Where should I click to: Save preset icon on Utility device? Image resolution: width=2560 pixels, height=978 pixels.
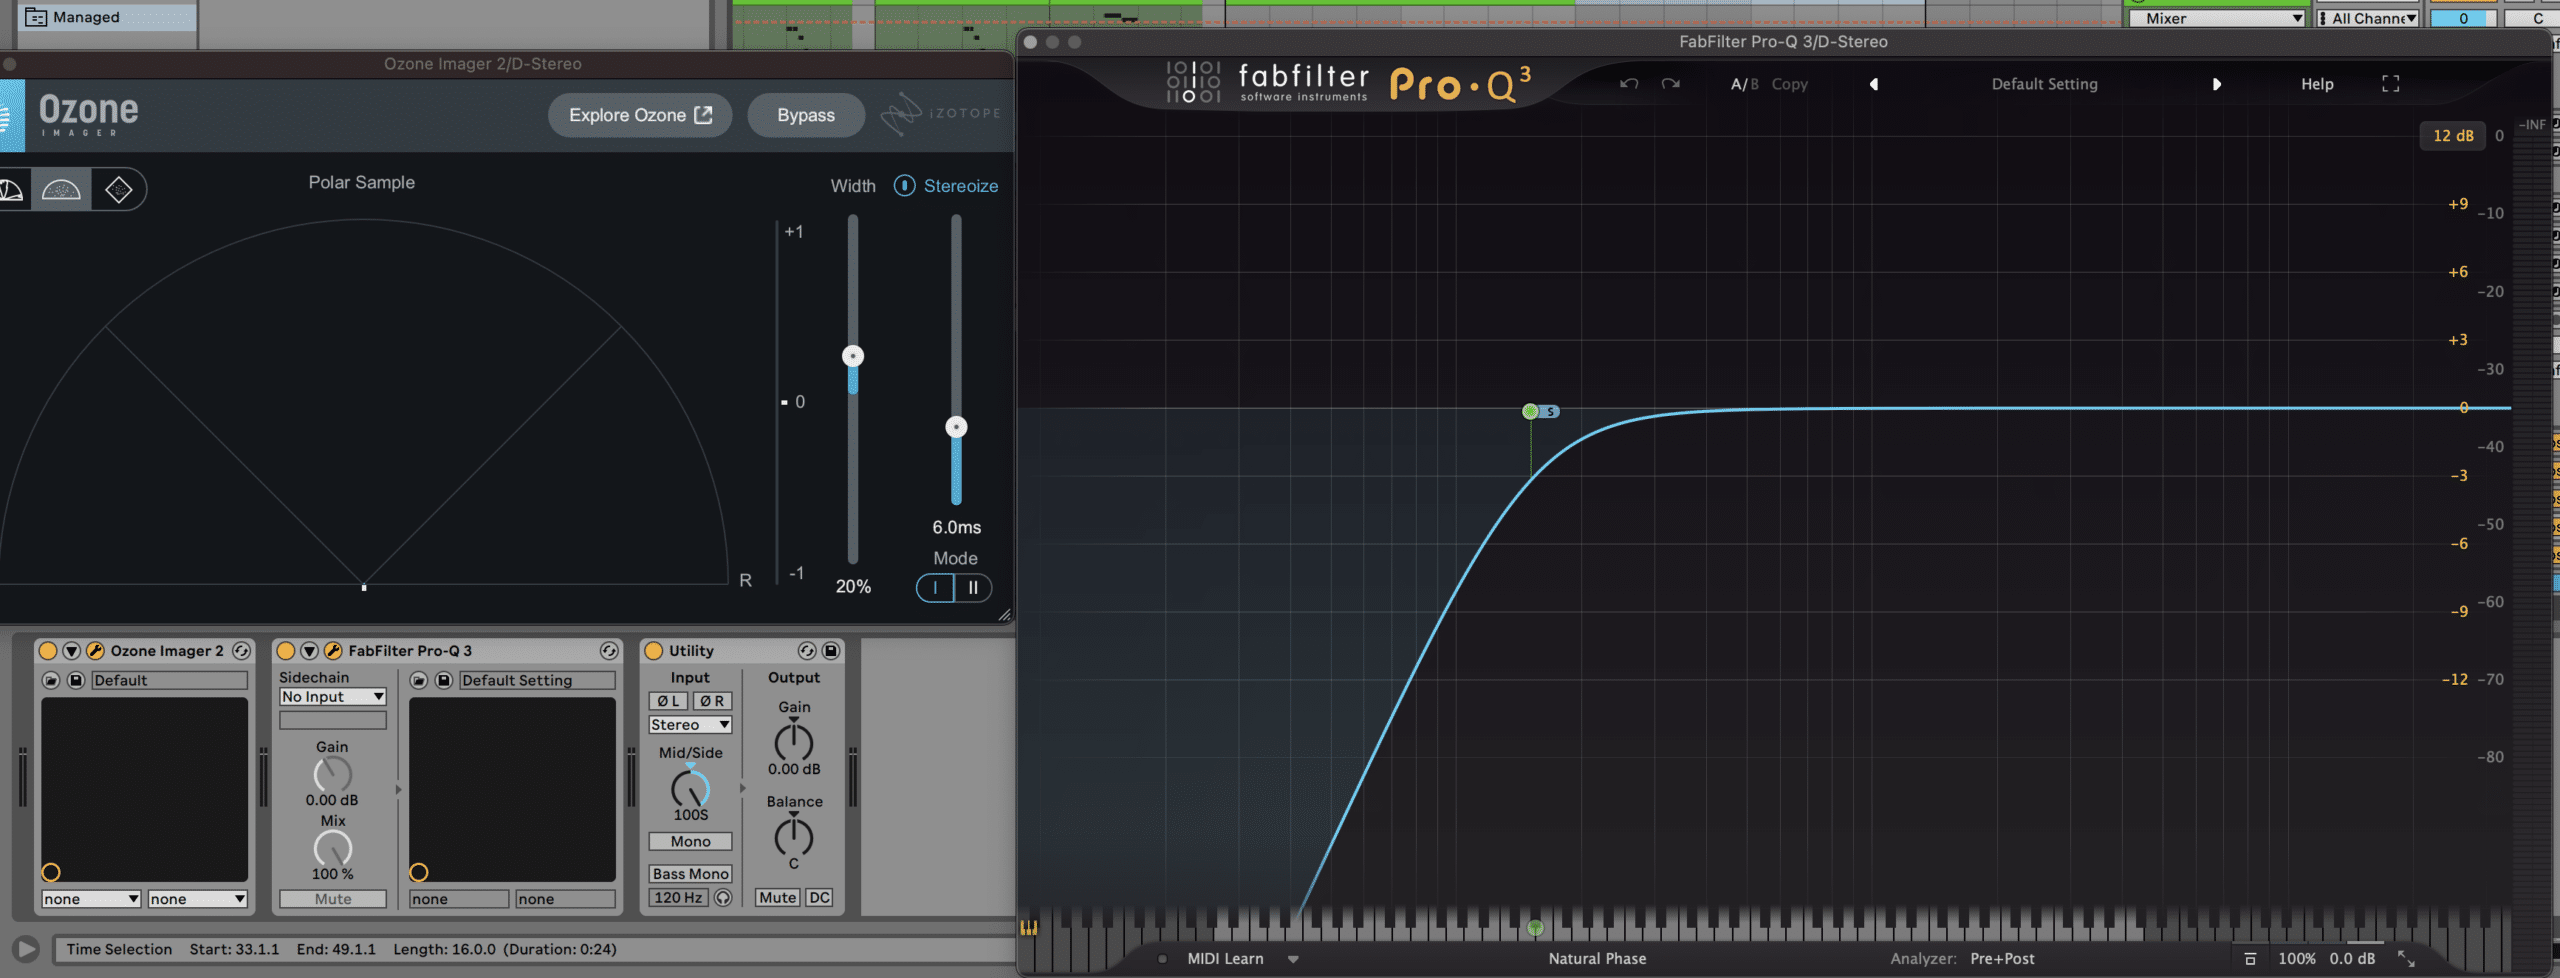(831, 651)
